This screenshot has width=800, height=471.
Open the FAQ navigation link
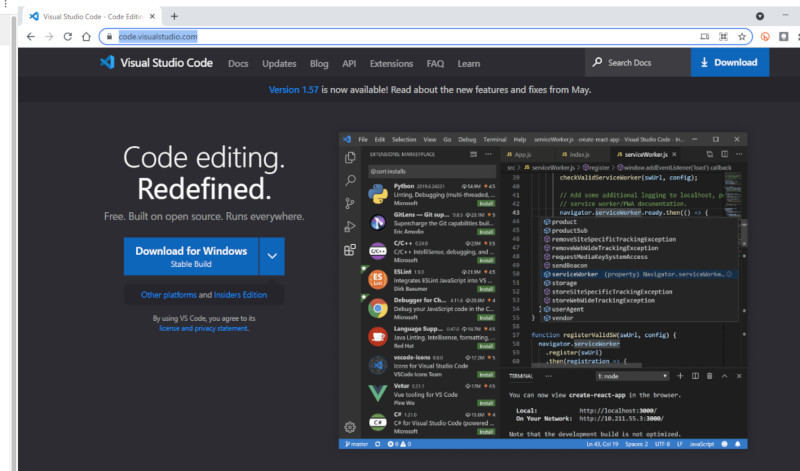pyautogui.click(x=435, y=63)
